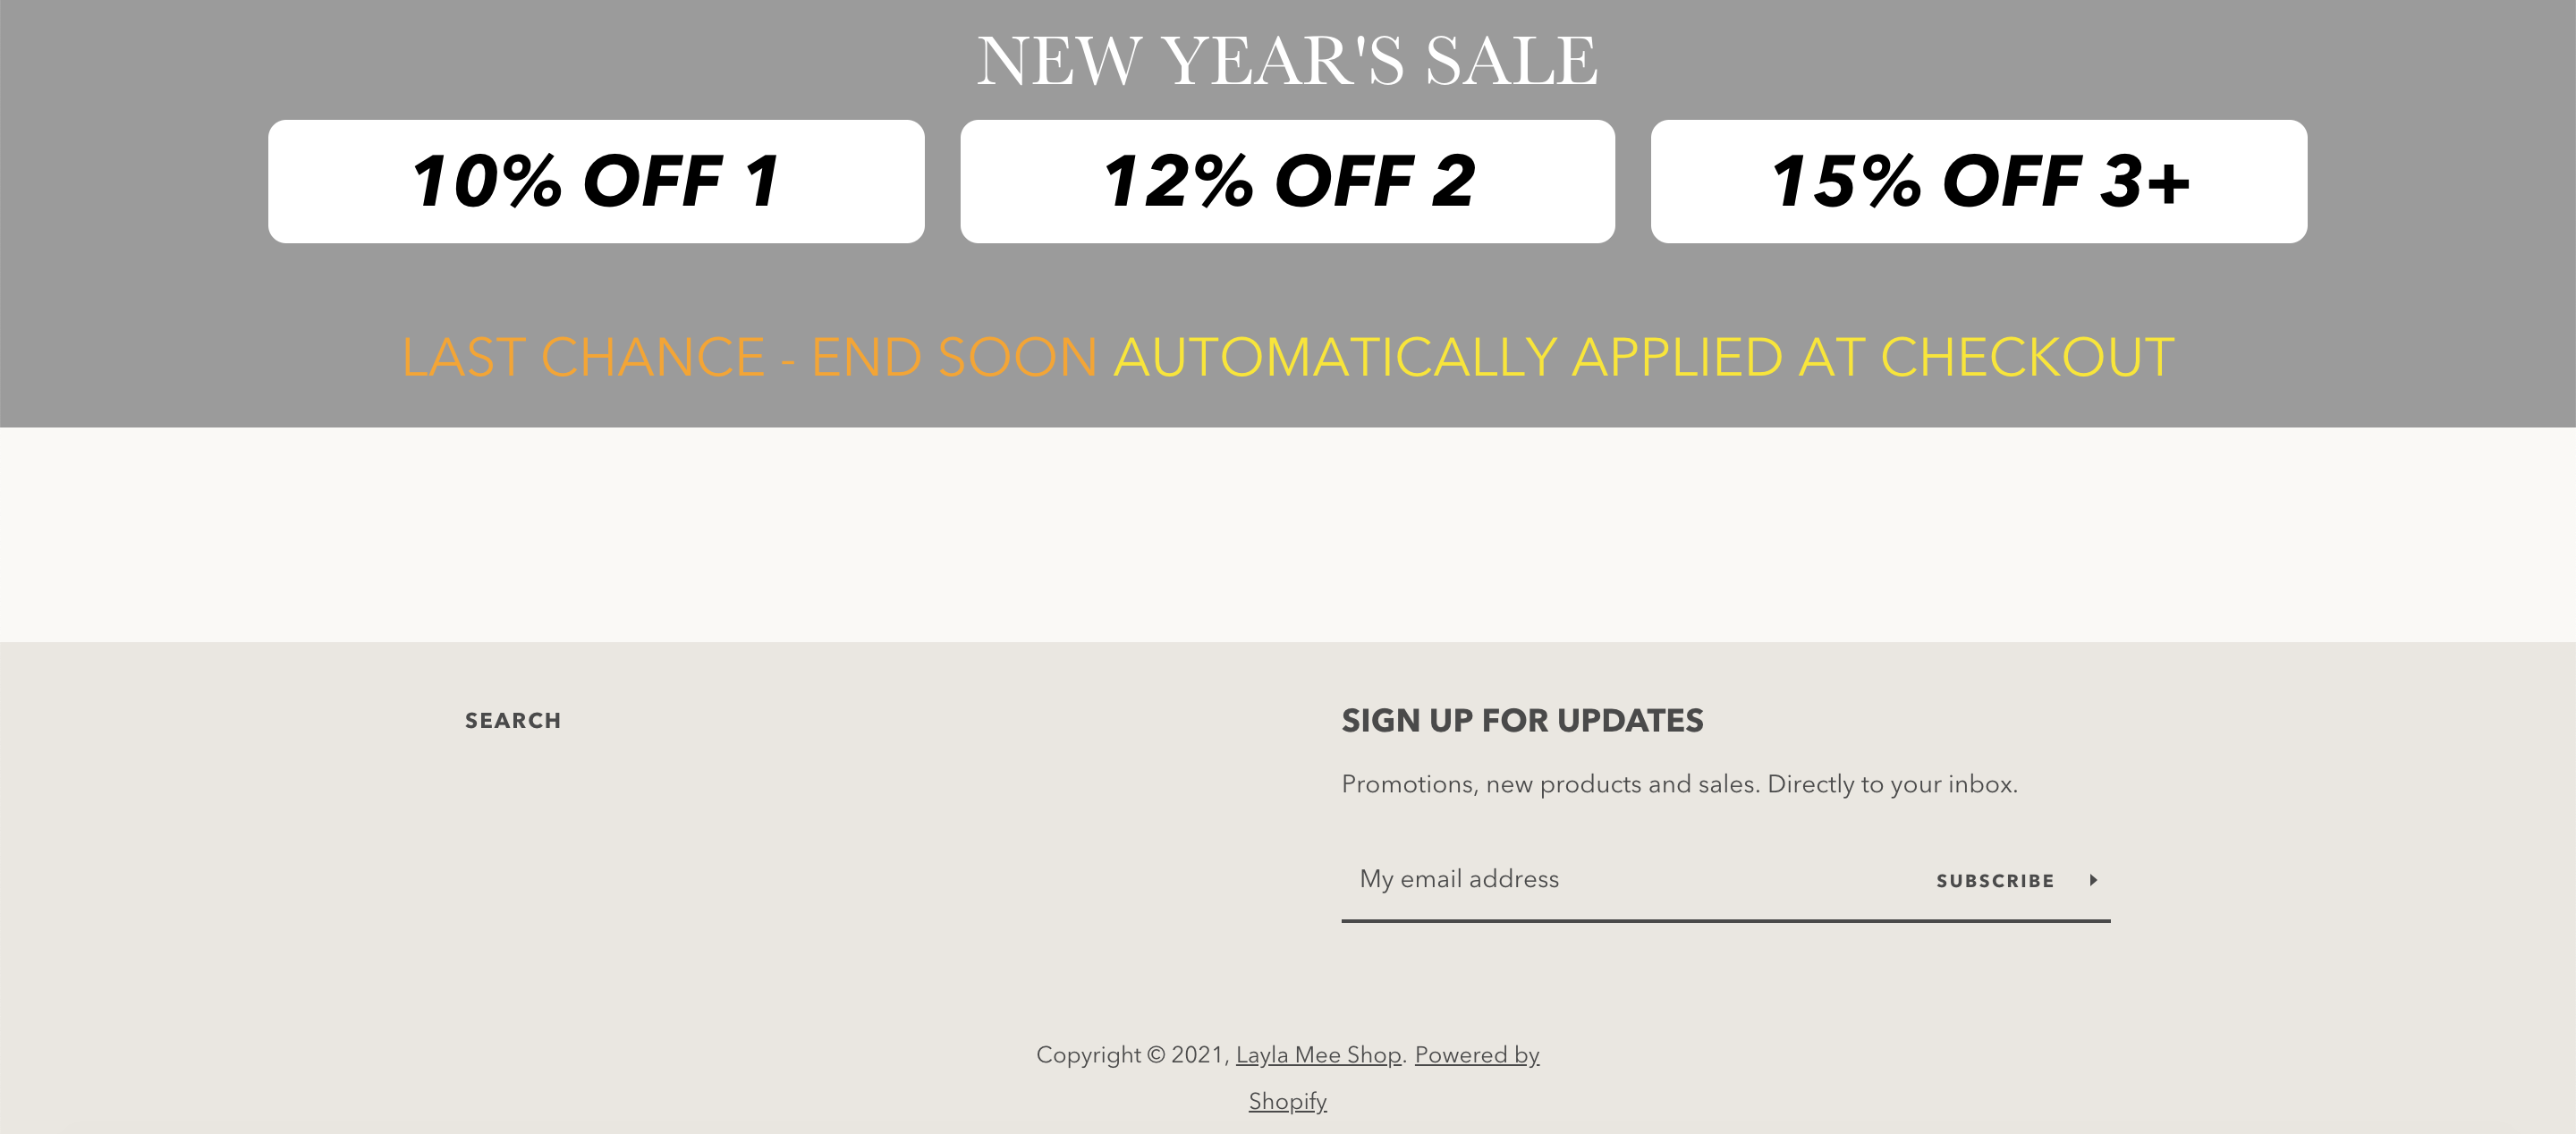Visit the Layla Mee Shop link

[1318, 1054]
